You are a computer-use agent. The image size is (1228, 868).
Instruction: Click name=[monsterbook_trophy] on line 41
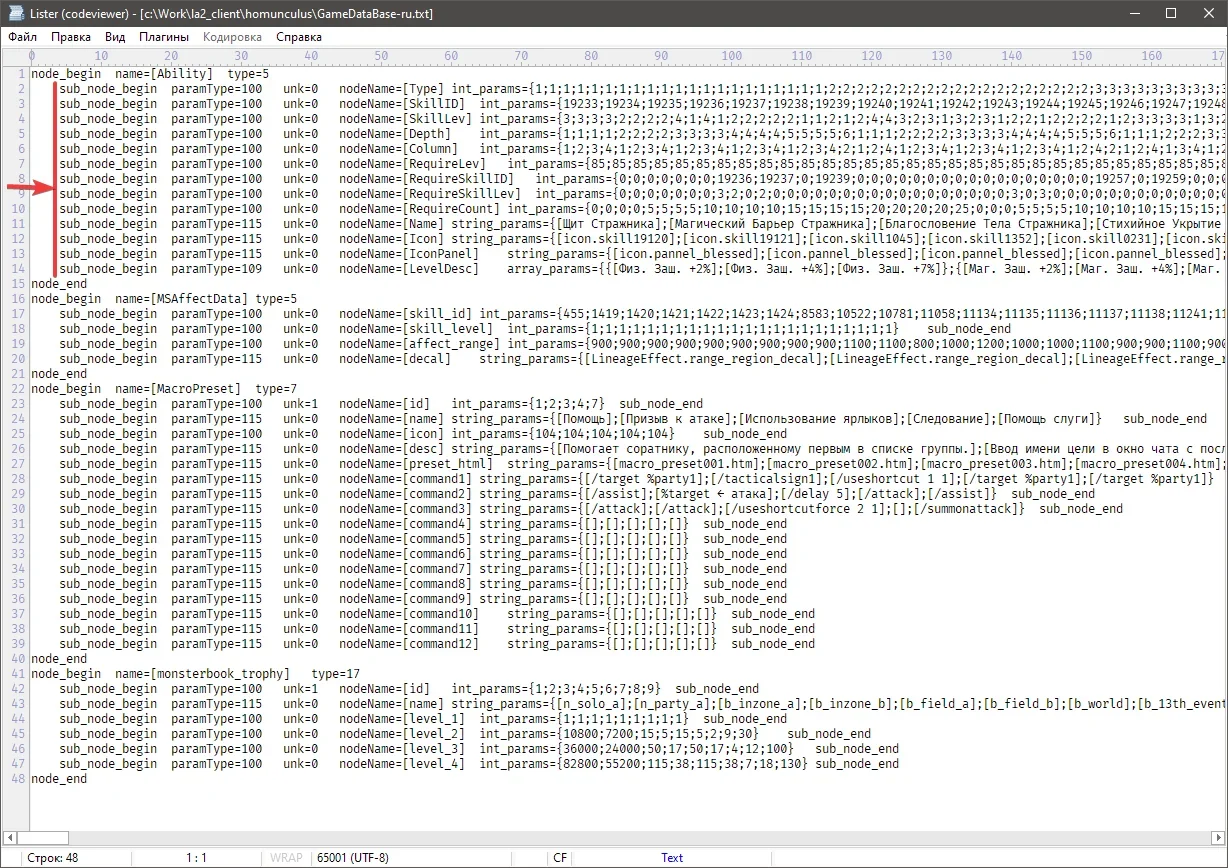point(202,674)
